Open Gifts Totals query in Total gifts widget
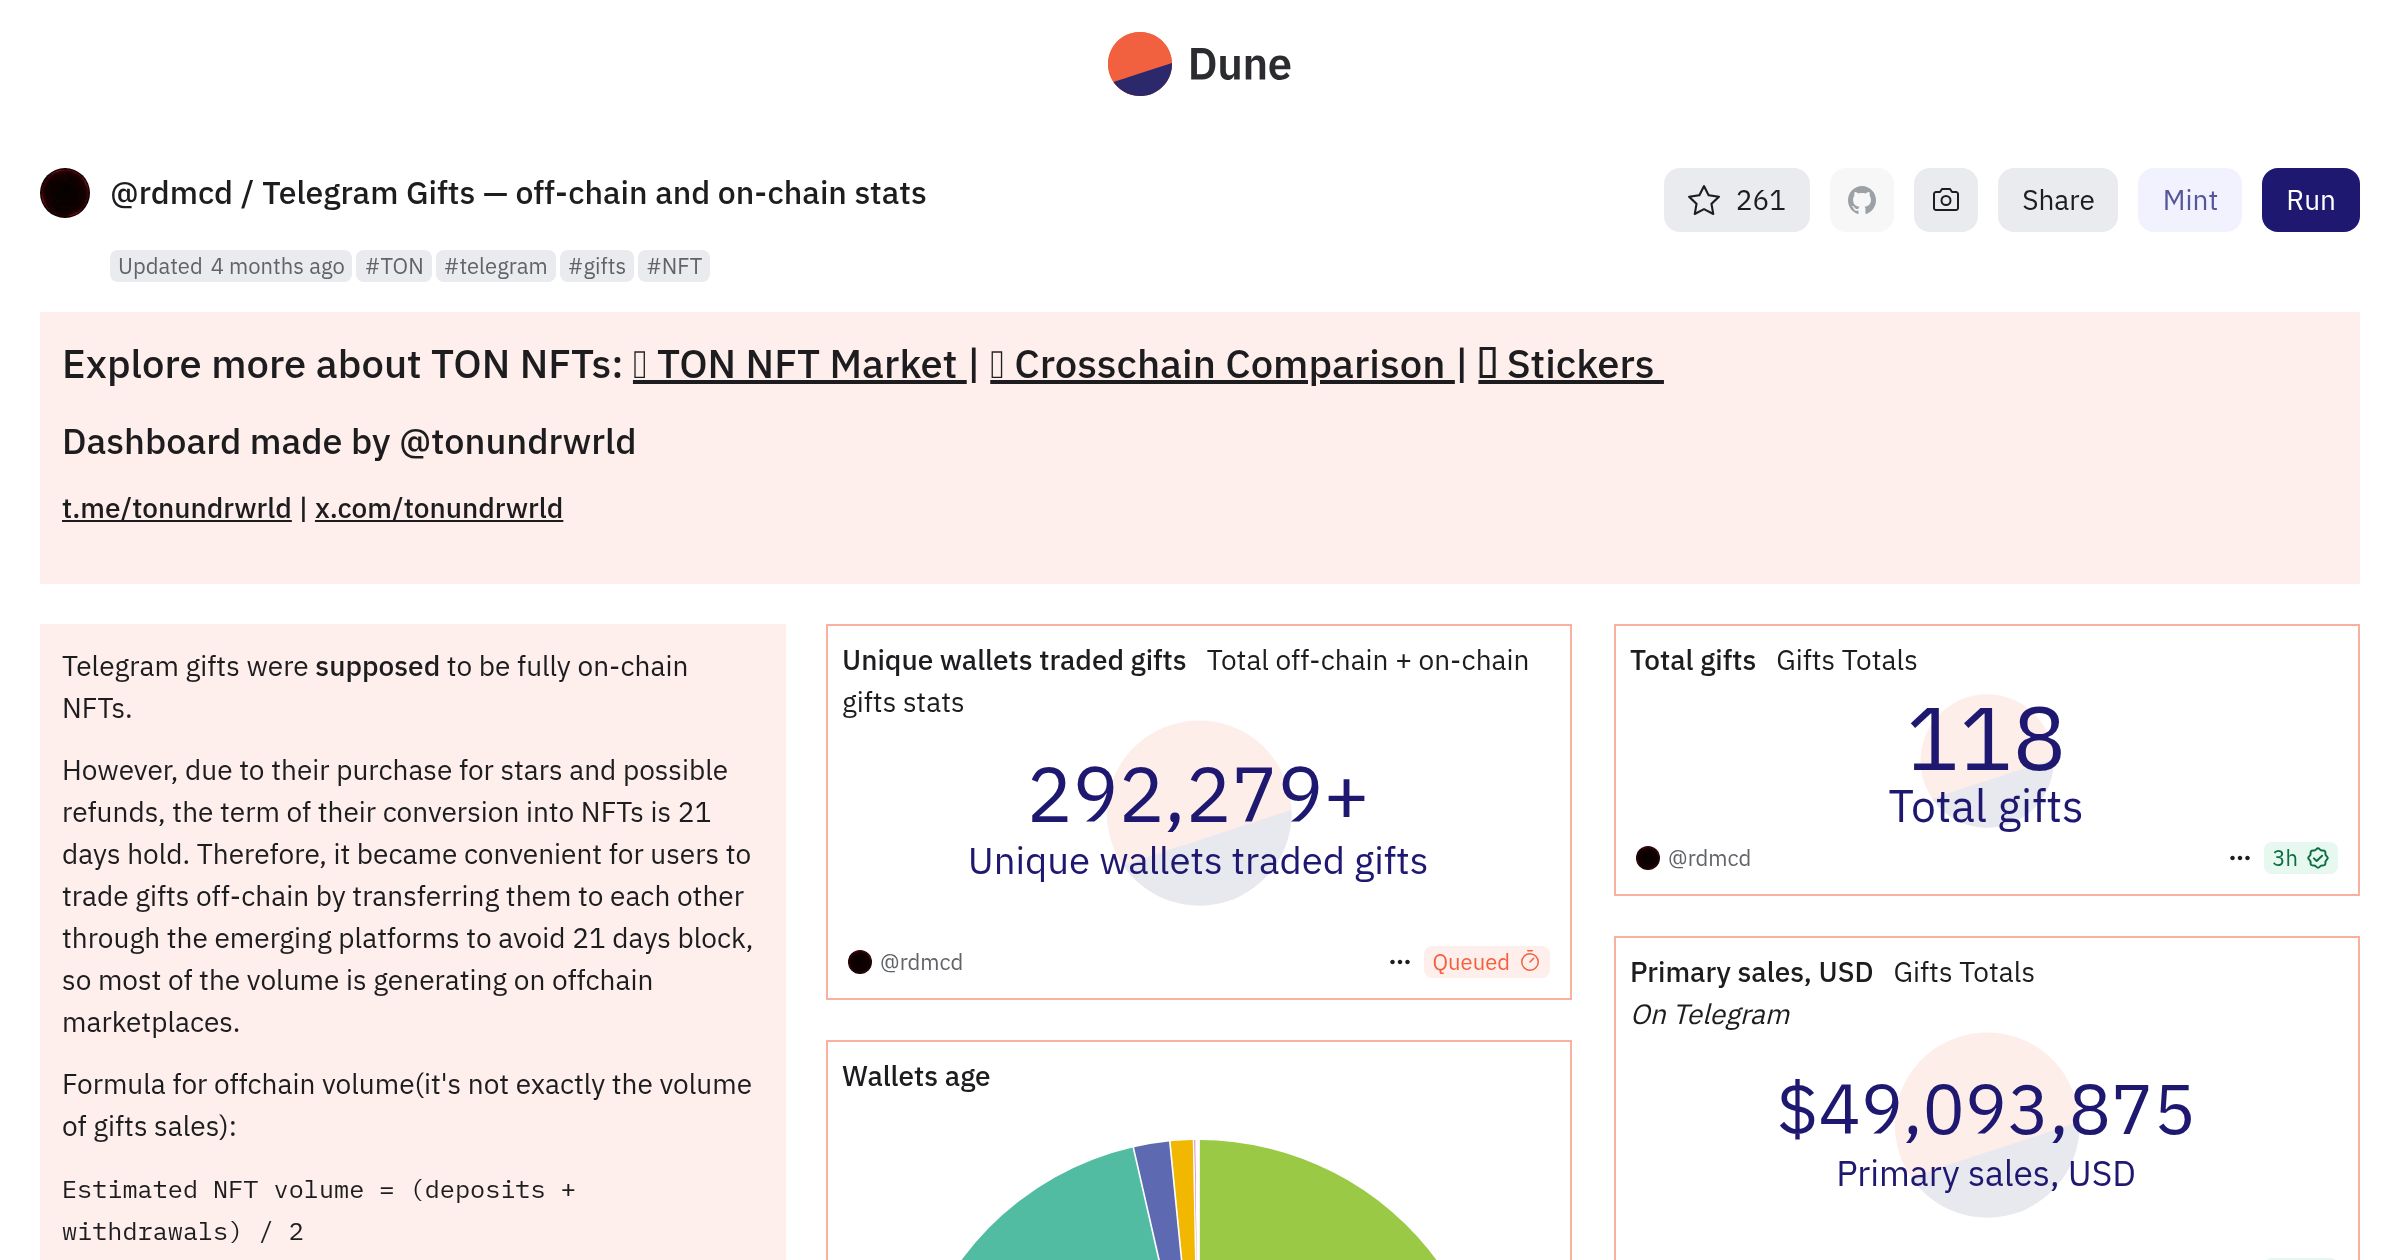Image resolution: width=2400 pixels, height=1260 pixels. [x=1846, y=660]
